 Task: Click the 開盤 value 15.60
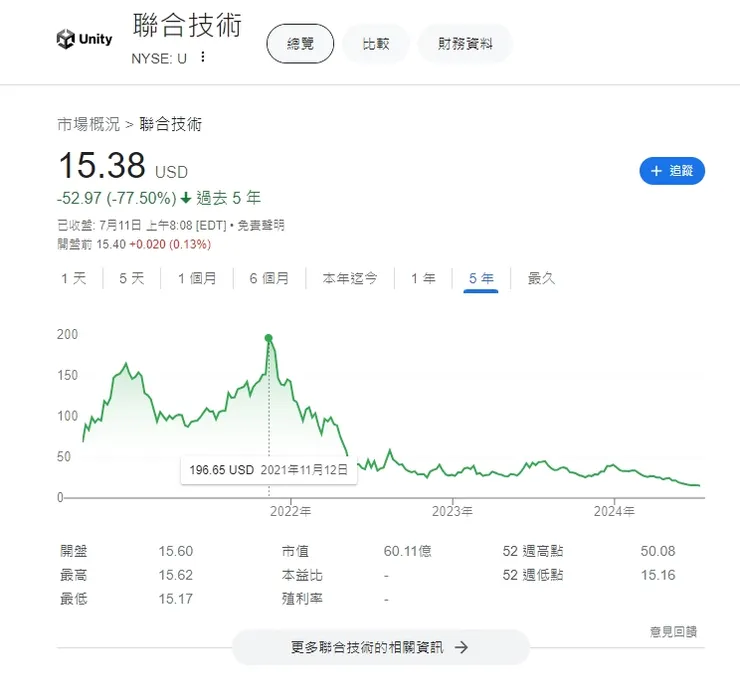[x=176, y=551]
